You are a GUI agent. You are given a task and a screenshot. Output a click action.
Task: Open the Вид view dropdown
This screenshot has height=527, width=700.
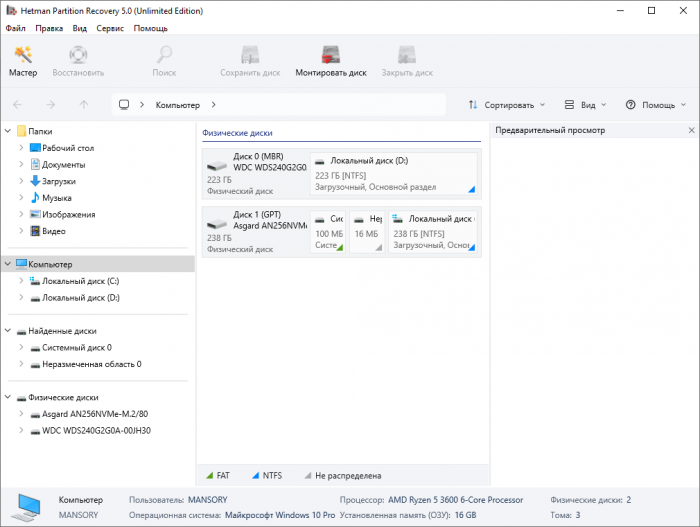(x=587, y=104)
